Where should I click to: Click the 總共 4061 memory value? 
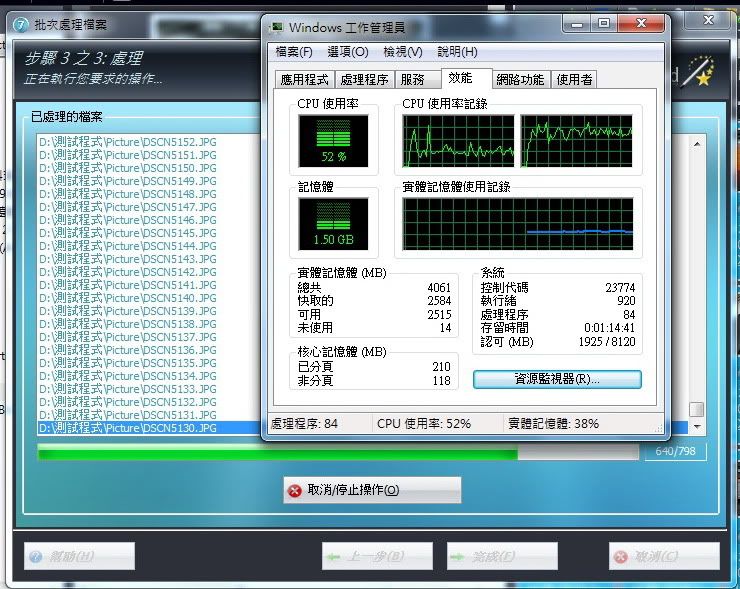tap(439, 287)
